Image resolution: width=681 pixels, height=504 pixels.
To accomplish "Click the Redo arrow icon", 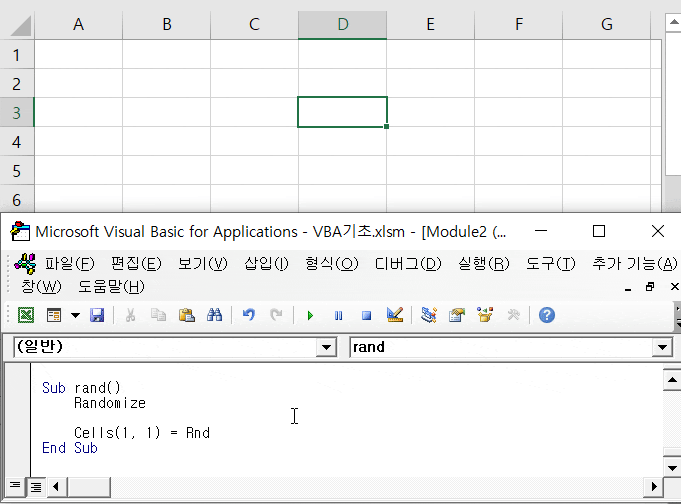I will point(276,315).
